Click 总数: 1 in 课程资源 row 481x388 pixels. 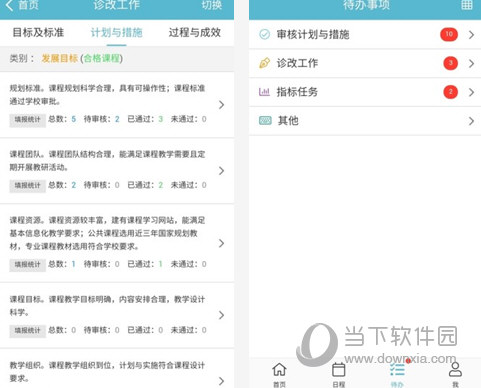click(x=62, y=264)
